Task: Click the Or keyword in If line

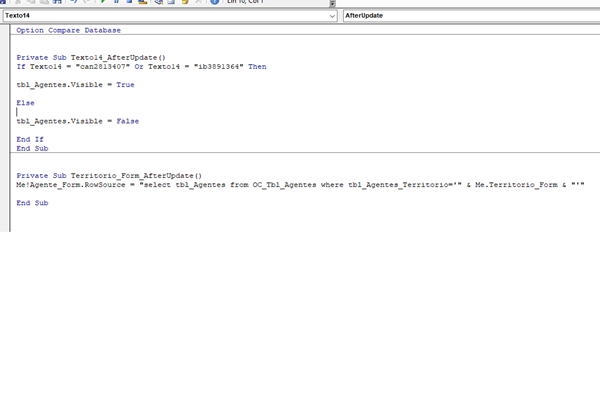Action: [139, 67]
